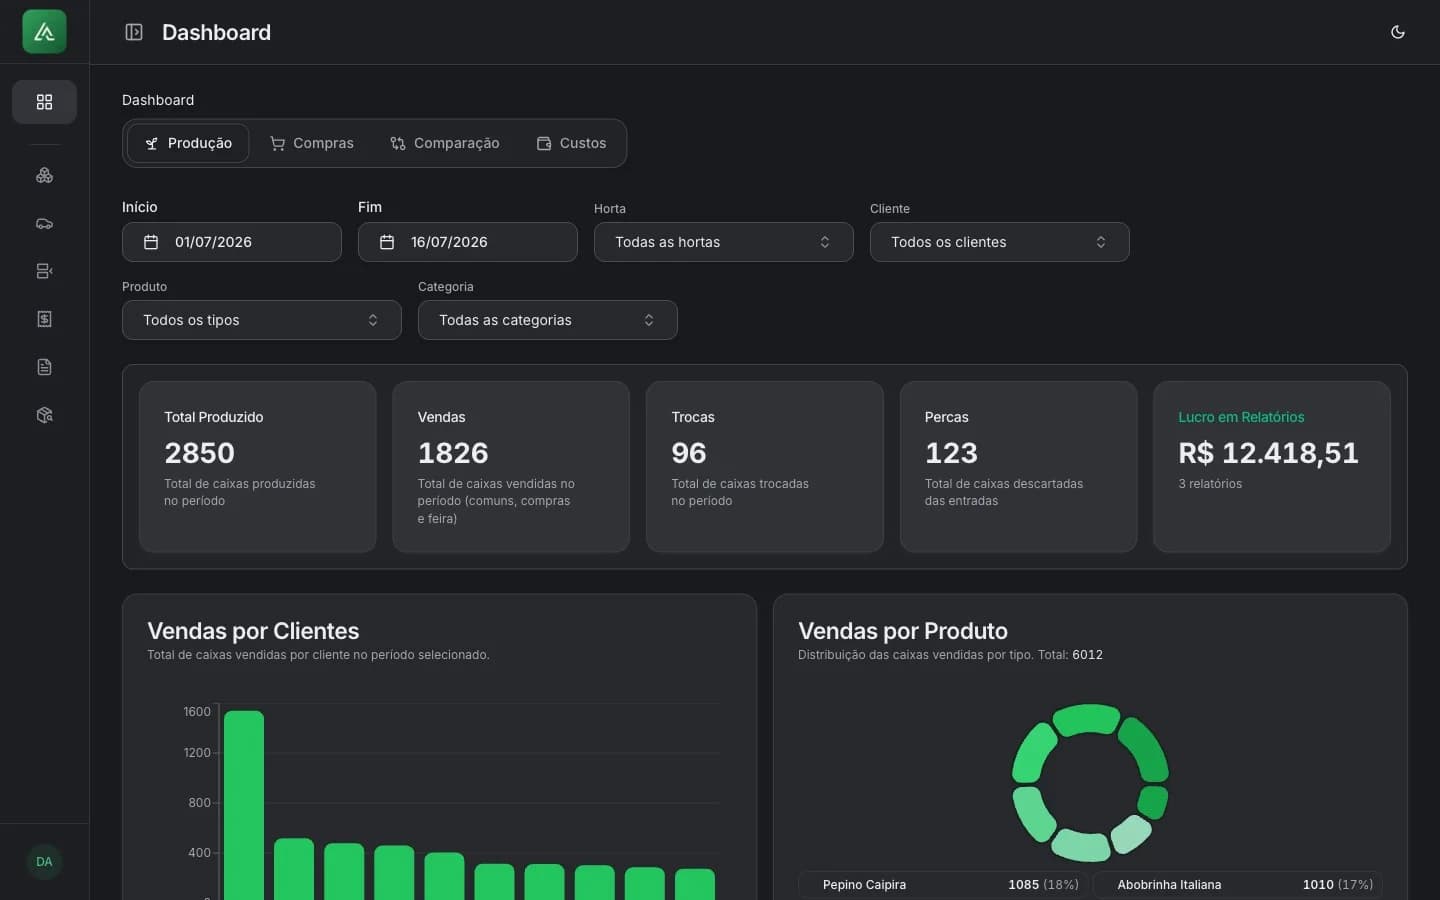Click the Lucro em Relatórios label
This screenshot has width=1440, height=900.
click(x=1241, y=417)
